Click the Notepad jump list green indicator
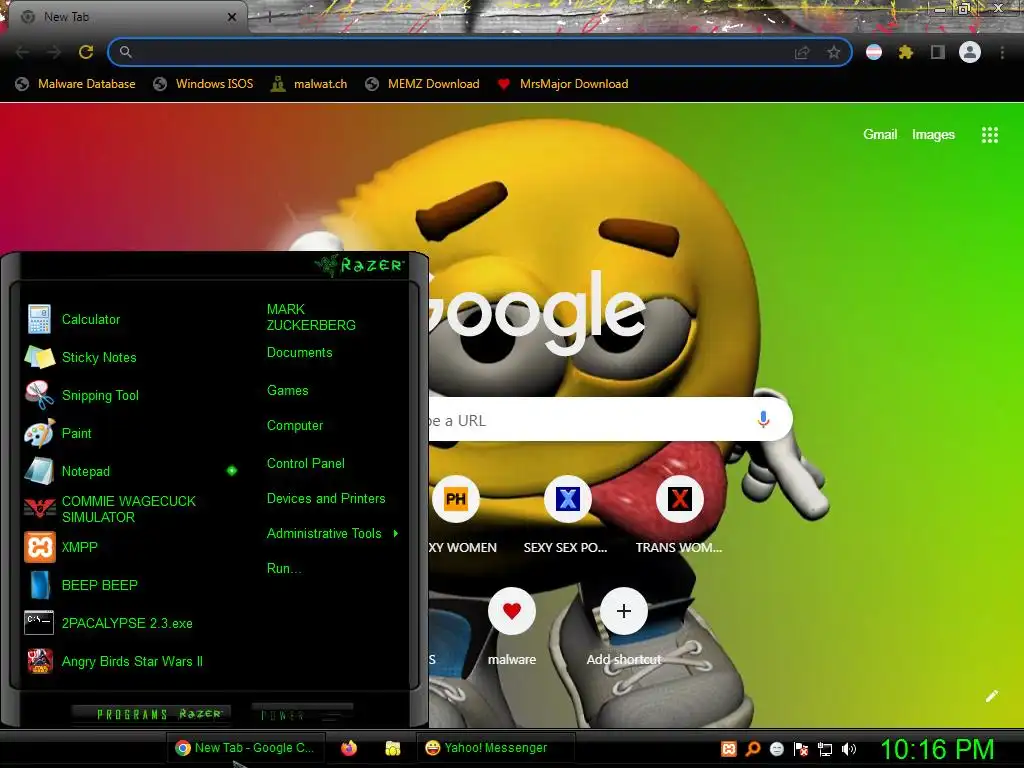Screen dimensions: 1024x768 click(232, 471)
